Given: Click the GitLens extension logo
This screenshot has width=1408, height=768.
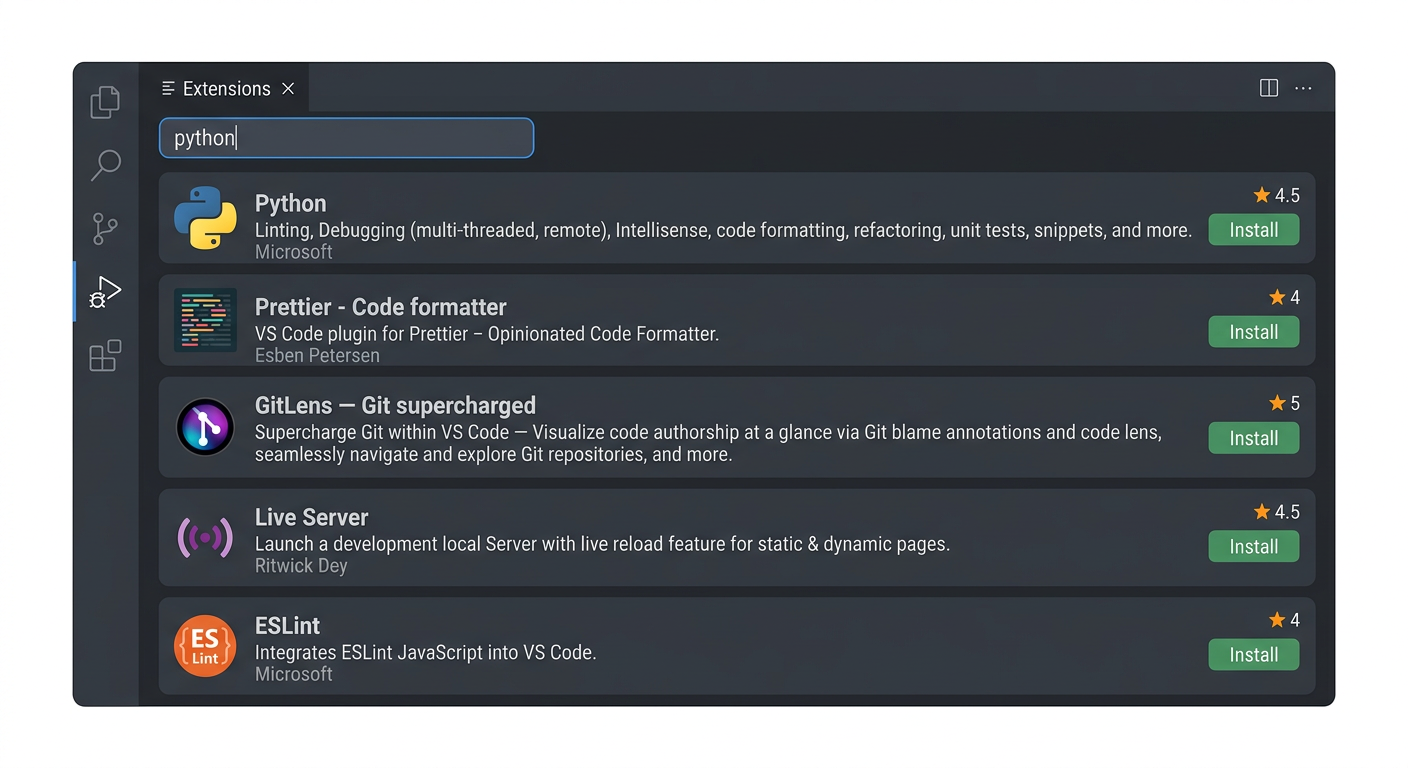Looking at the screenshot, I should click(x=205, y=427).
